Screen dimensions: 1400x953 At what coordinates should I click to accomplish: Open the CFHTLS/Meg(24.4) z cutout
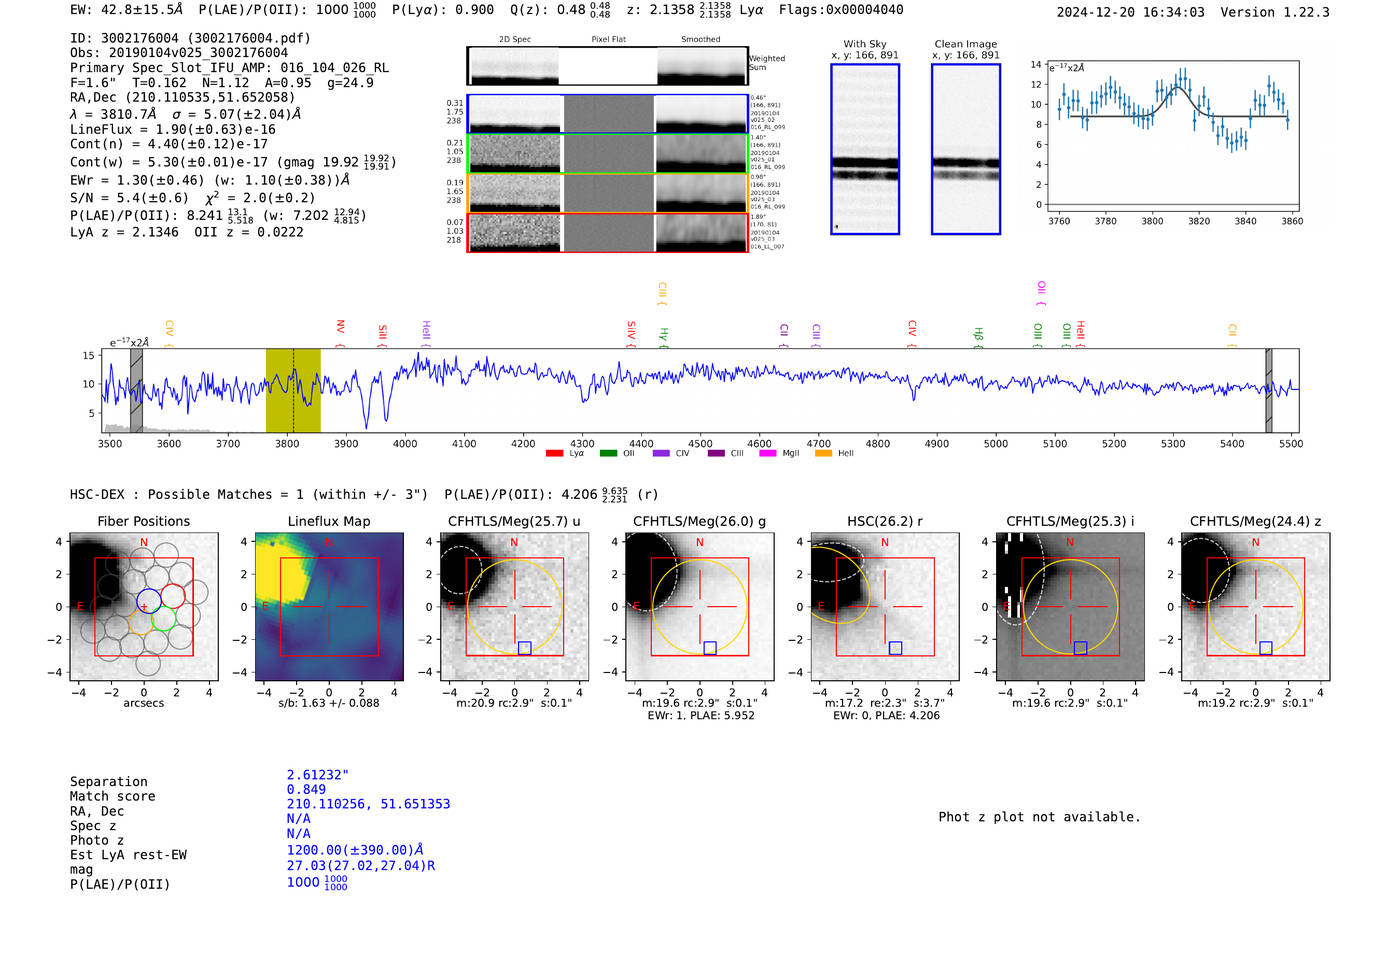pyautogui.click(x=1256, y=607)
